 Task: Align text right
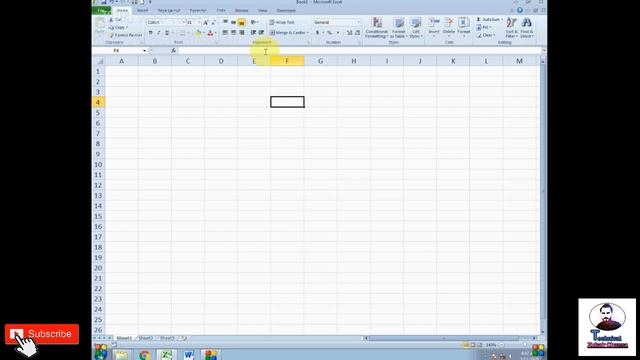(242, 33)
